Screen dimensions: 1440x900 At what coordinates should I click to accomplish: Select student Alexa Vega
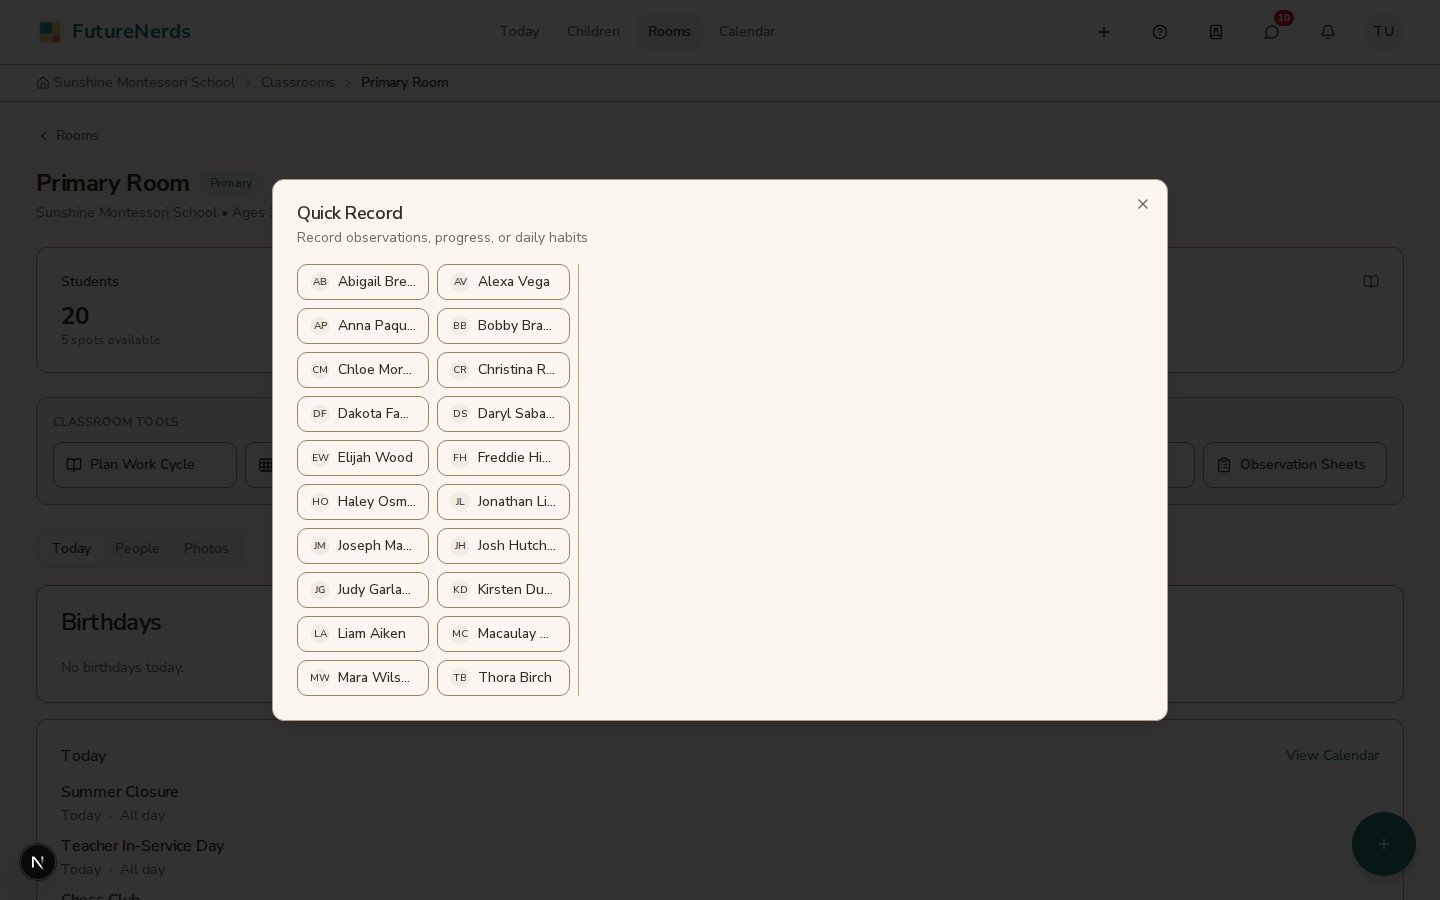[x=503, y=282]
